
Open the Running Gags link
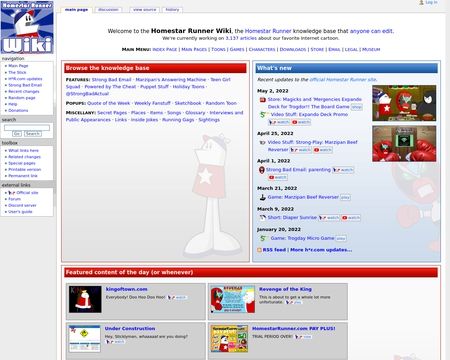(178, 120)
